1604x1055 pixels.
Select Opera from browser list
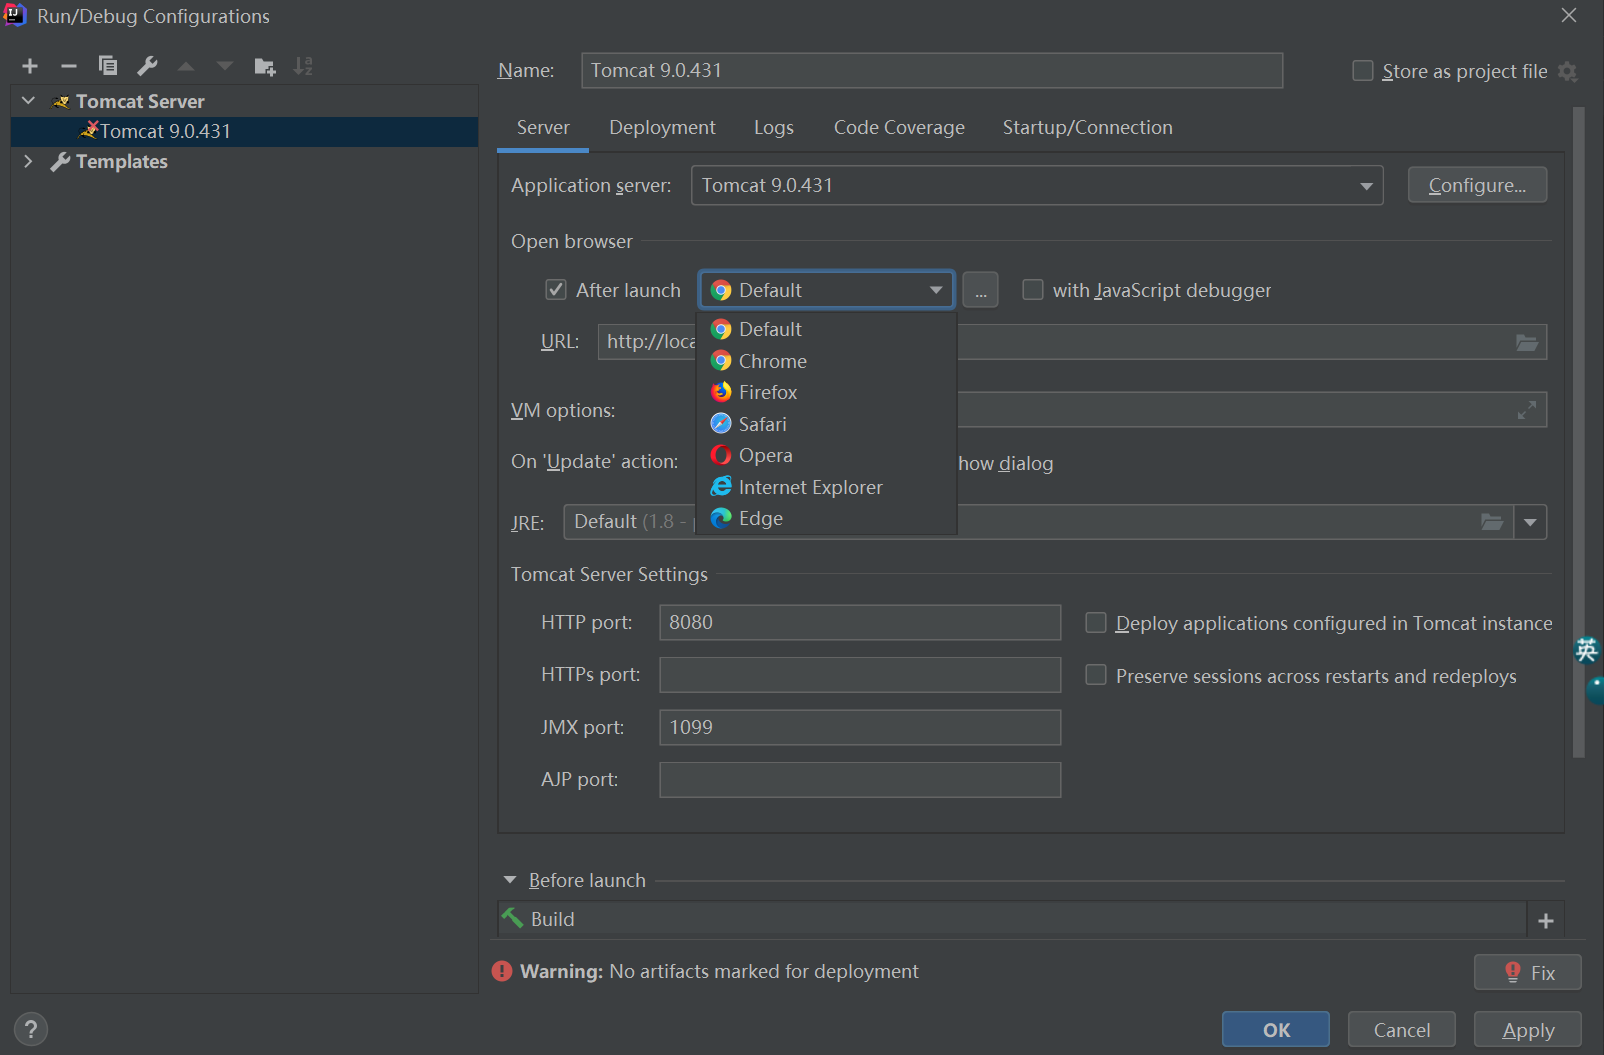[826, 455]
